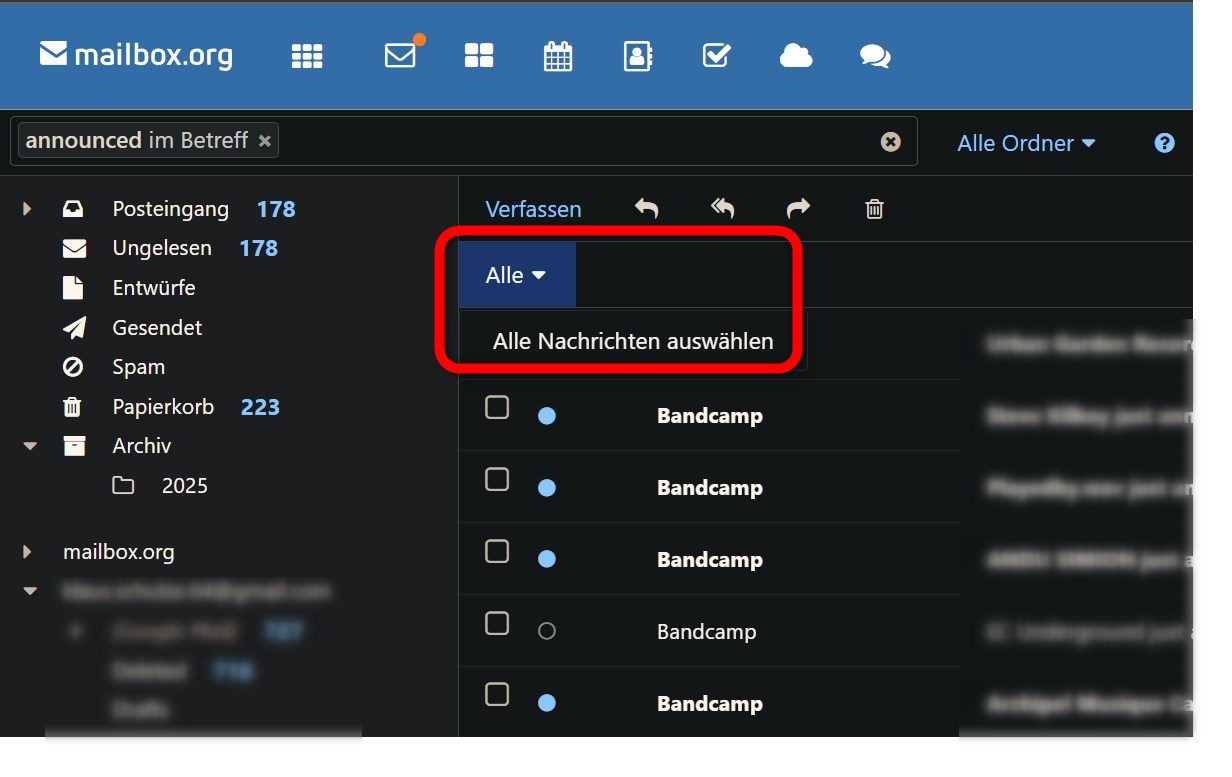Forward the selected message
1232x777 pixels.
[x=798, y=208]
